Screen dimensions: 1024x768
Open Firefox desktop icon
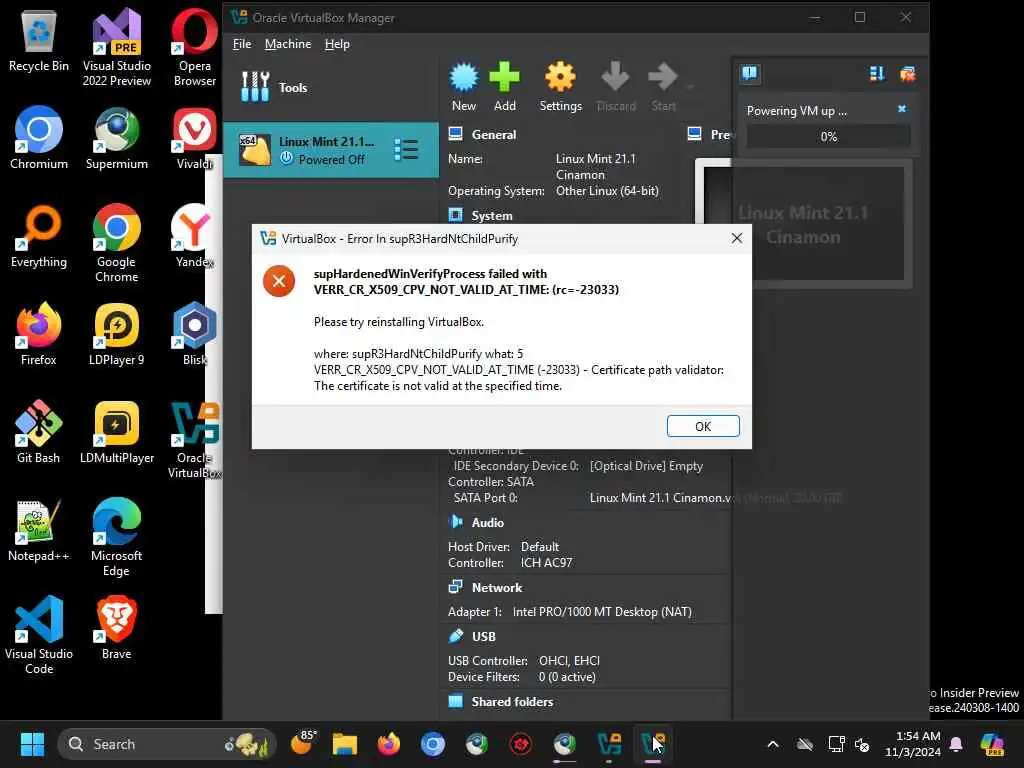[39, 334]
